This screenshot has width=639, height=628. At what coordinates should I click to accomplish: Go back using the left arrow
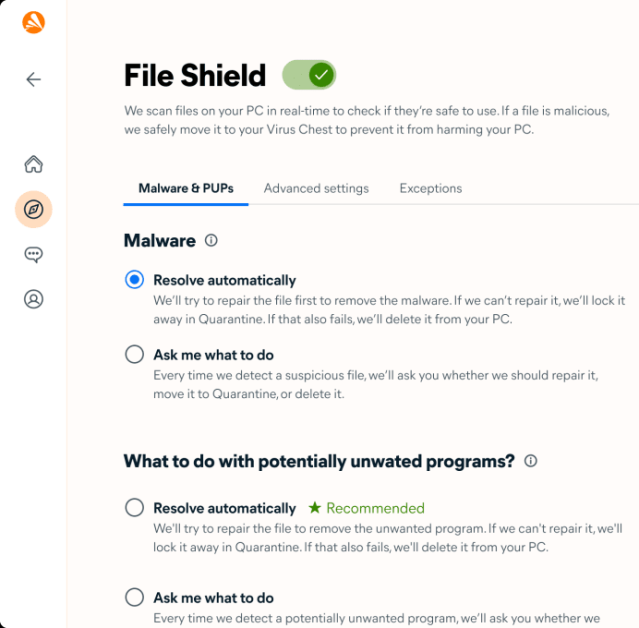33,79
